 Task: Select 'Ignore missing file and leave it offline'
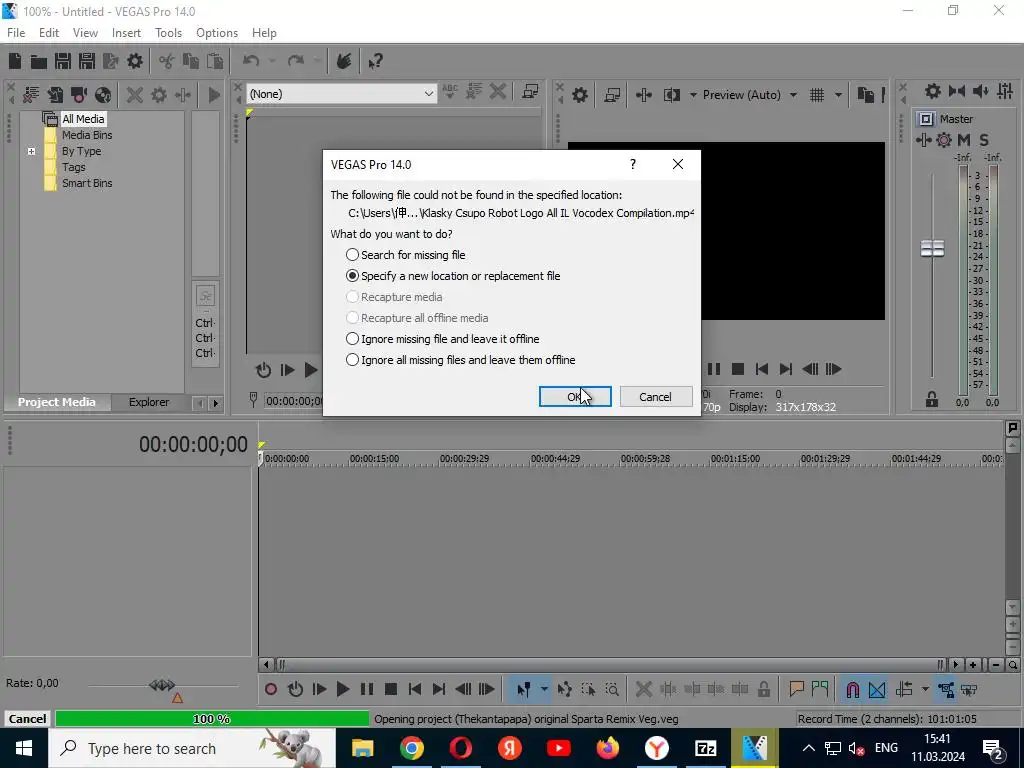tap(443, 339)
